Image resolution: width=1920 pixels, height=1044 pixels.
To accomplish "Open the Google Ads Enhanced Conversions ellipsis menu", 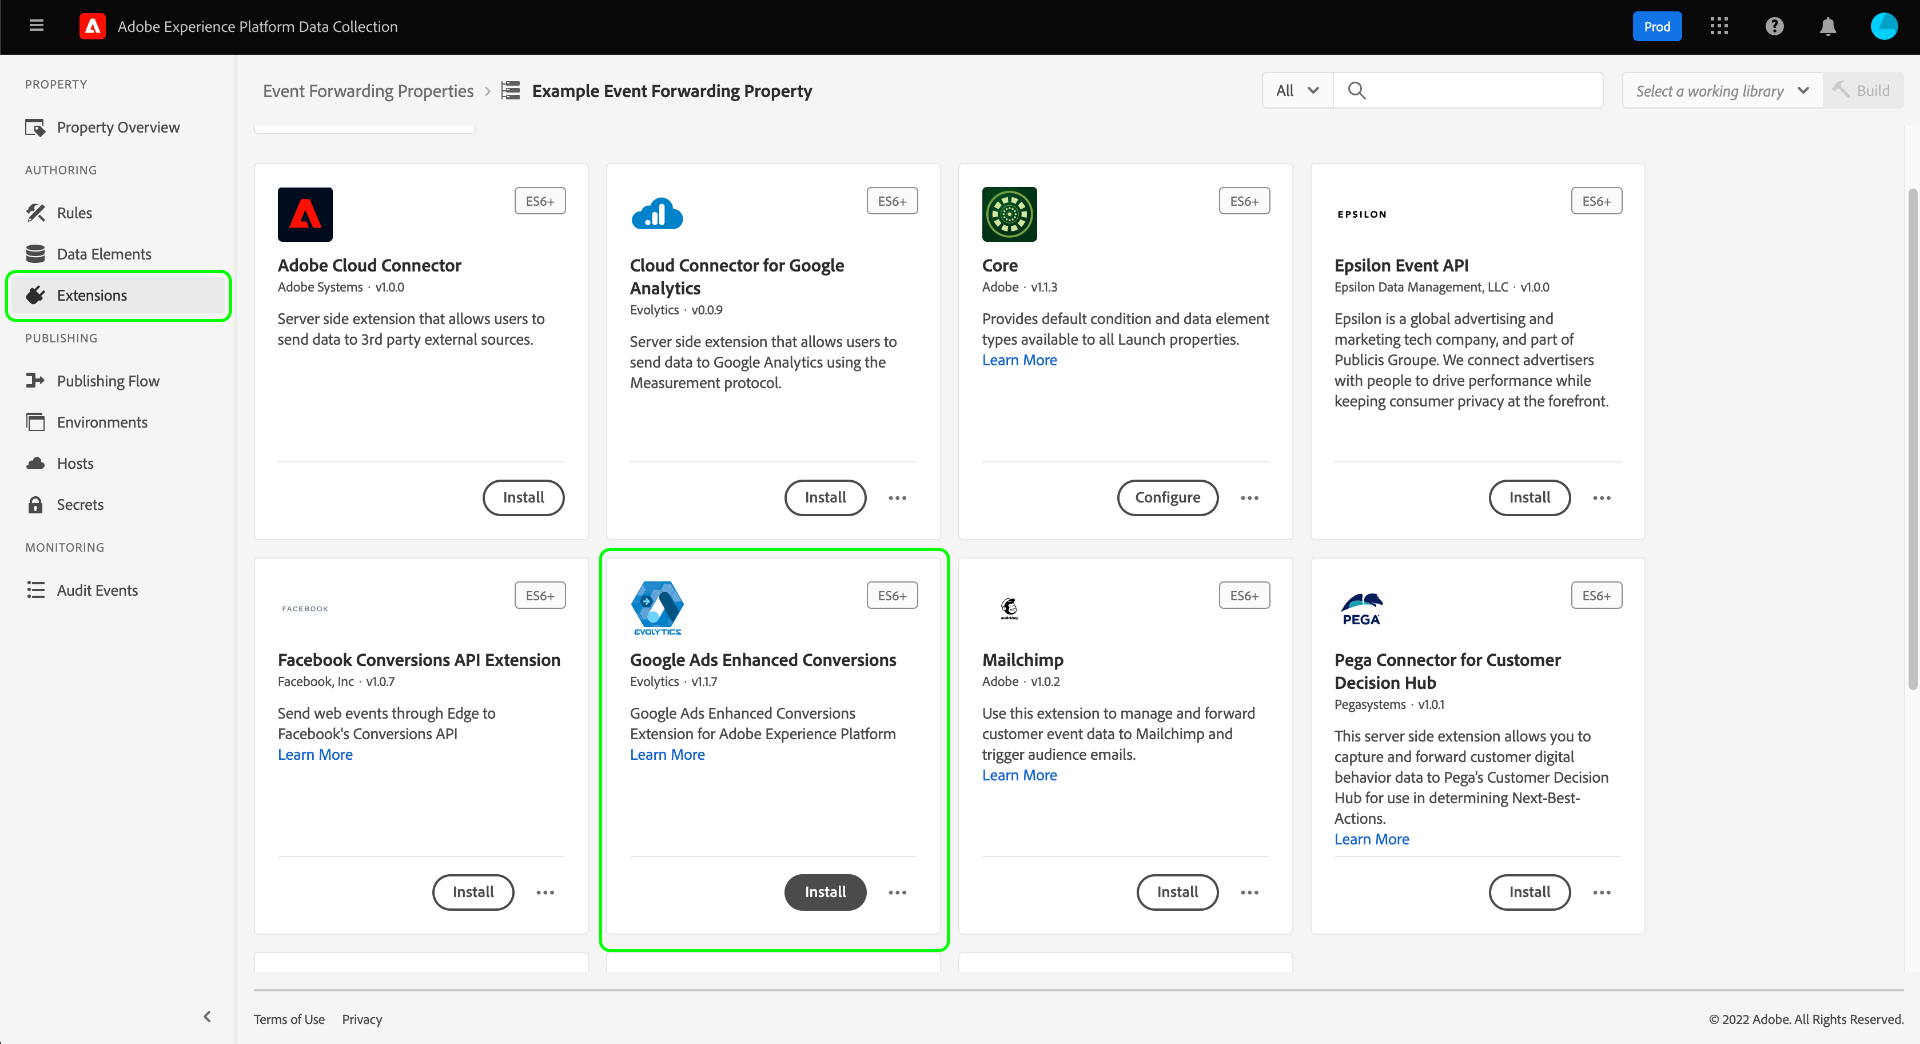I will [x=898, y=893].
